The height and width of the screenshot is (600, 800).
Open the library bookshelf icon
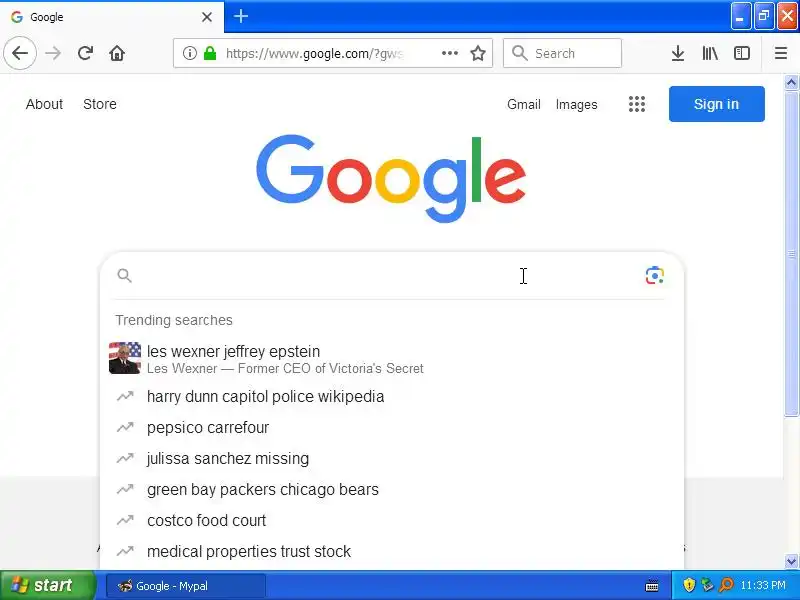(710, 53)
